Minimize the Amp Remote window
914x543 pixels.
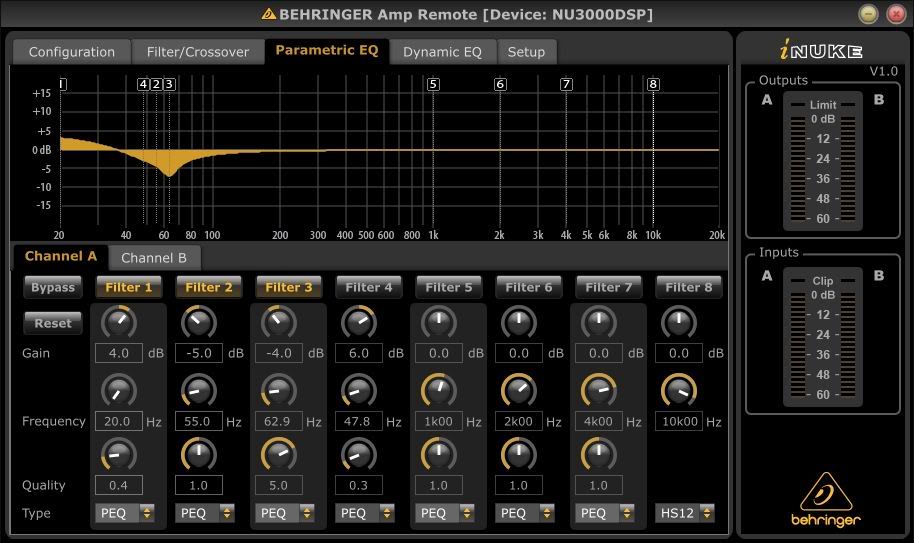(x=869, y=14)
